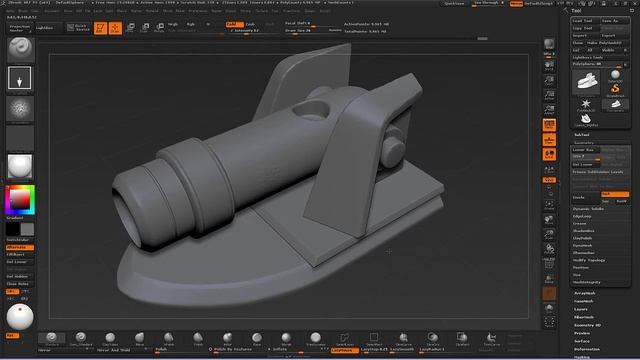Select the SelectLasso brush

pyautogui.click(x=344, y=339)
